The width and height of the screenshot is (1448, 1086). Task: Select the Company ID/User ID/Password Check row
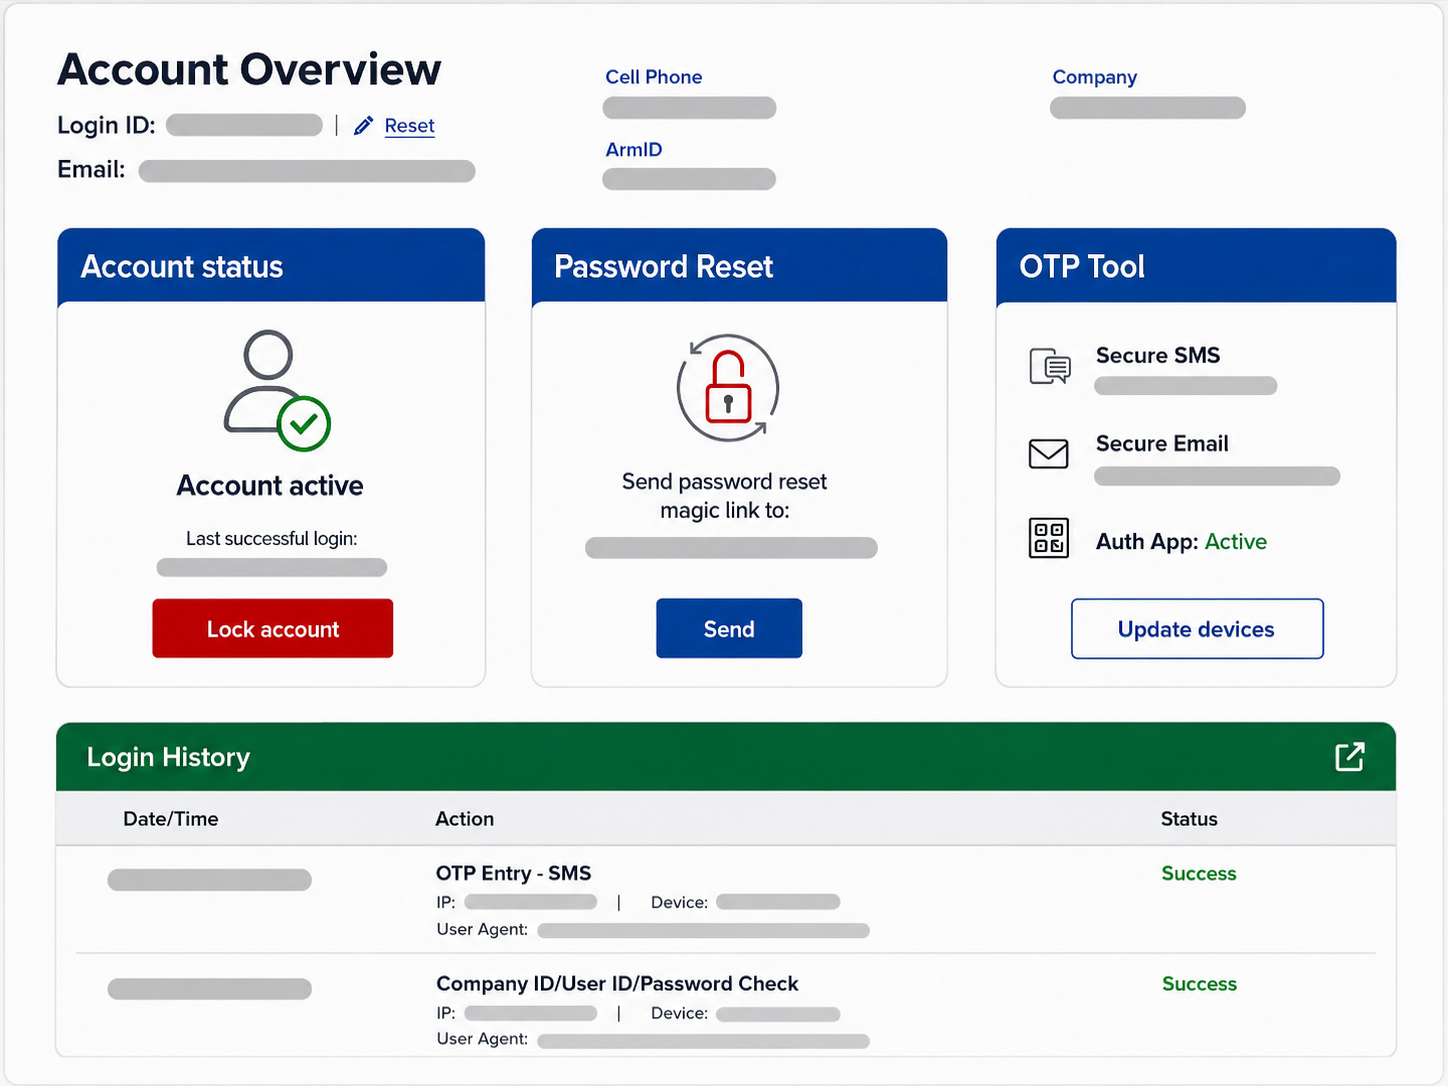click(x=726, y=1007)
